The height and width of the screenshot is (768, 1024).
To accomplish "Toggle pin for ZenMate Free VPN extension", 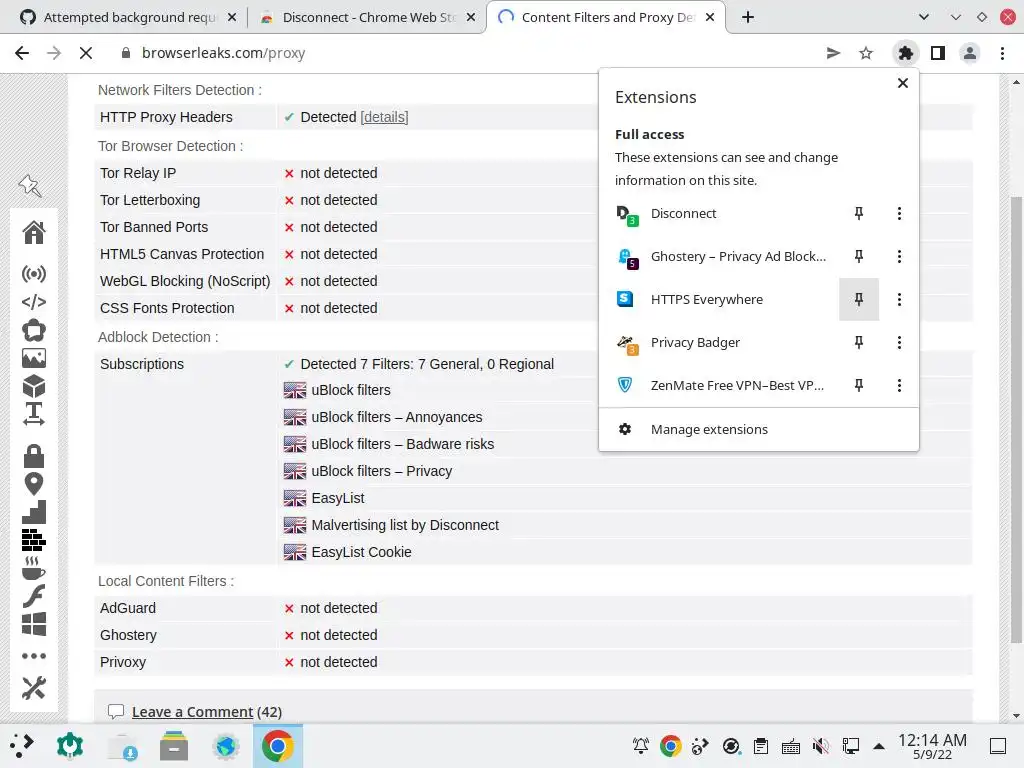I will point(859,385).
